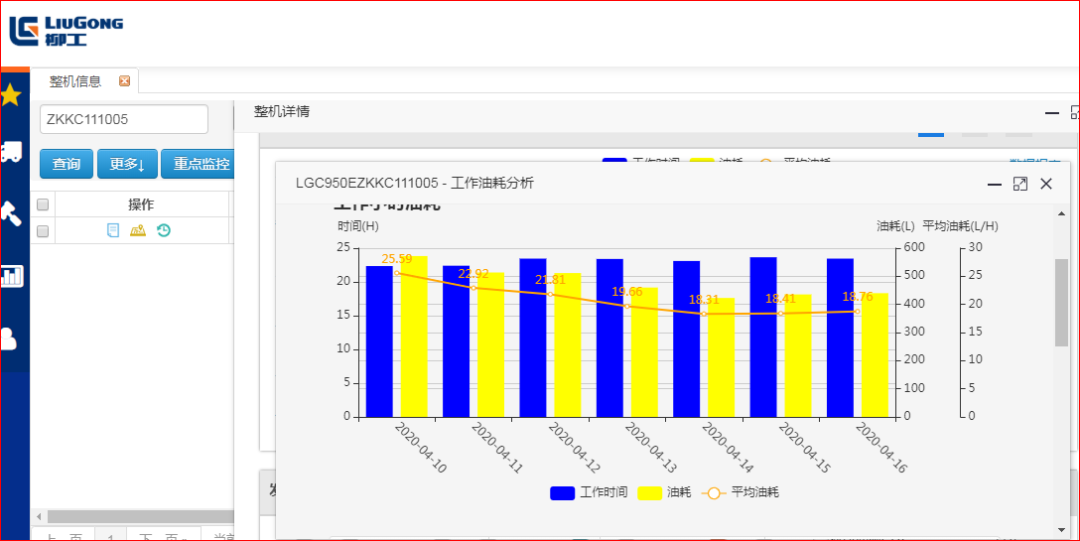Toggle the 平均油耗 line legend series
1080x541 pixels.
[x=740, y=492]
